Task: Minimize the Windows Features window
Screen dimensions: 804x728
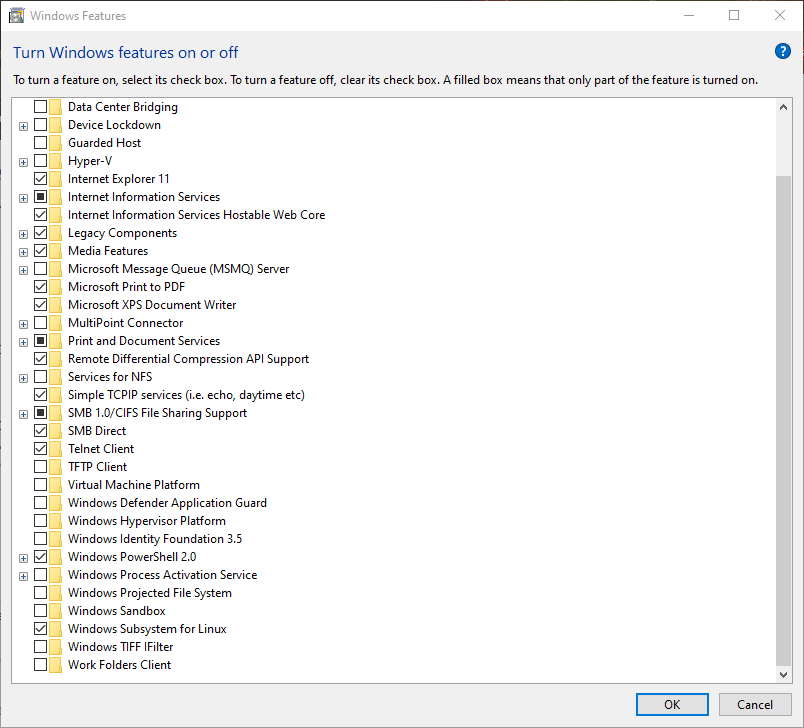Action: pos(689,15)
